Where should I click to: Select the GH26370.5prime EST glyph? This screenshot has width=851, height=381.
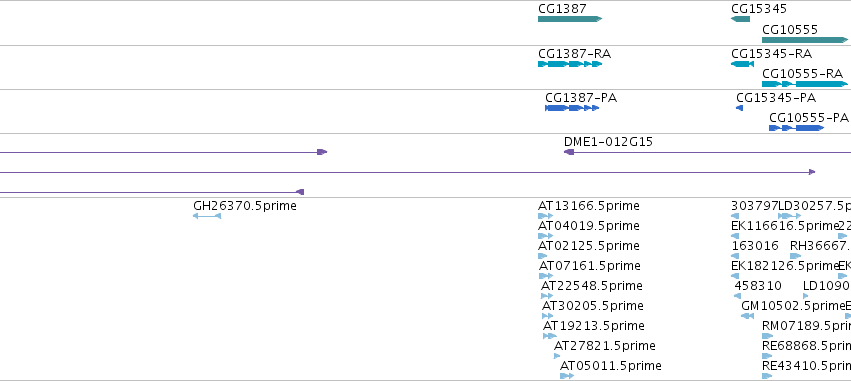(x=207, y=216)
